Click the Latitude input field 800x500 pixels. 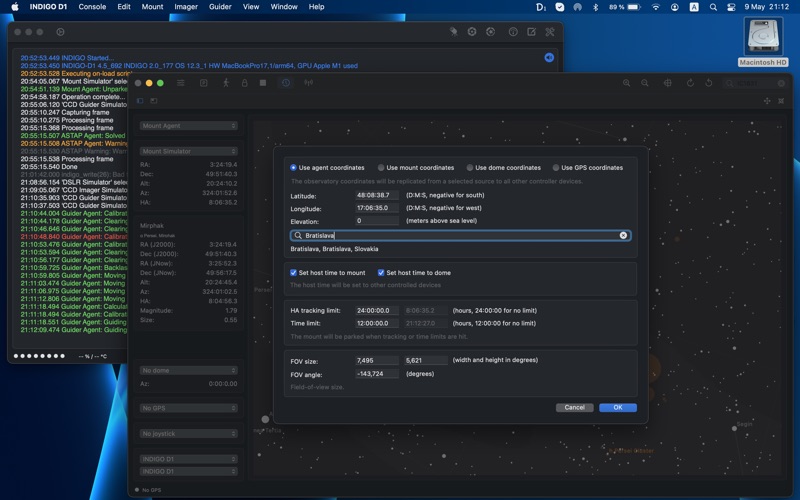pyautogui.click(x=377, y=195)
